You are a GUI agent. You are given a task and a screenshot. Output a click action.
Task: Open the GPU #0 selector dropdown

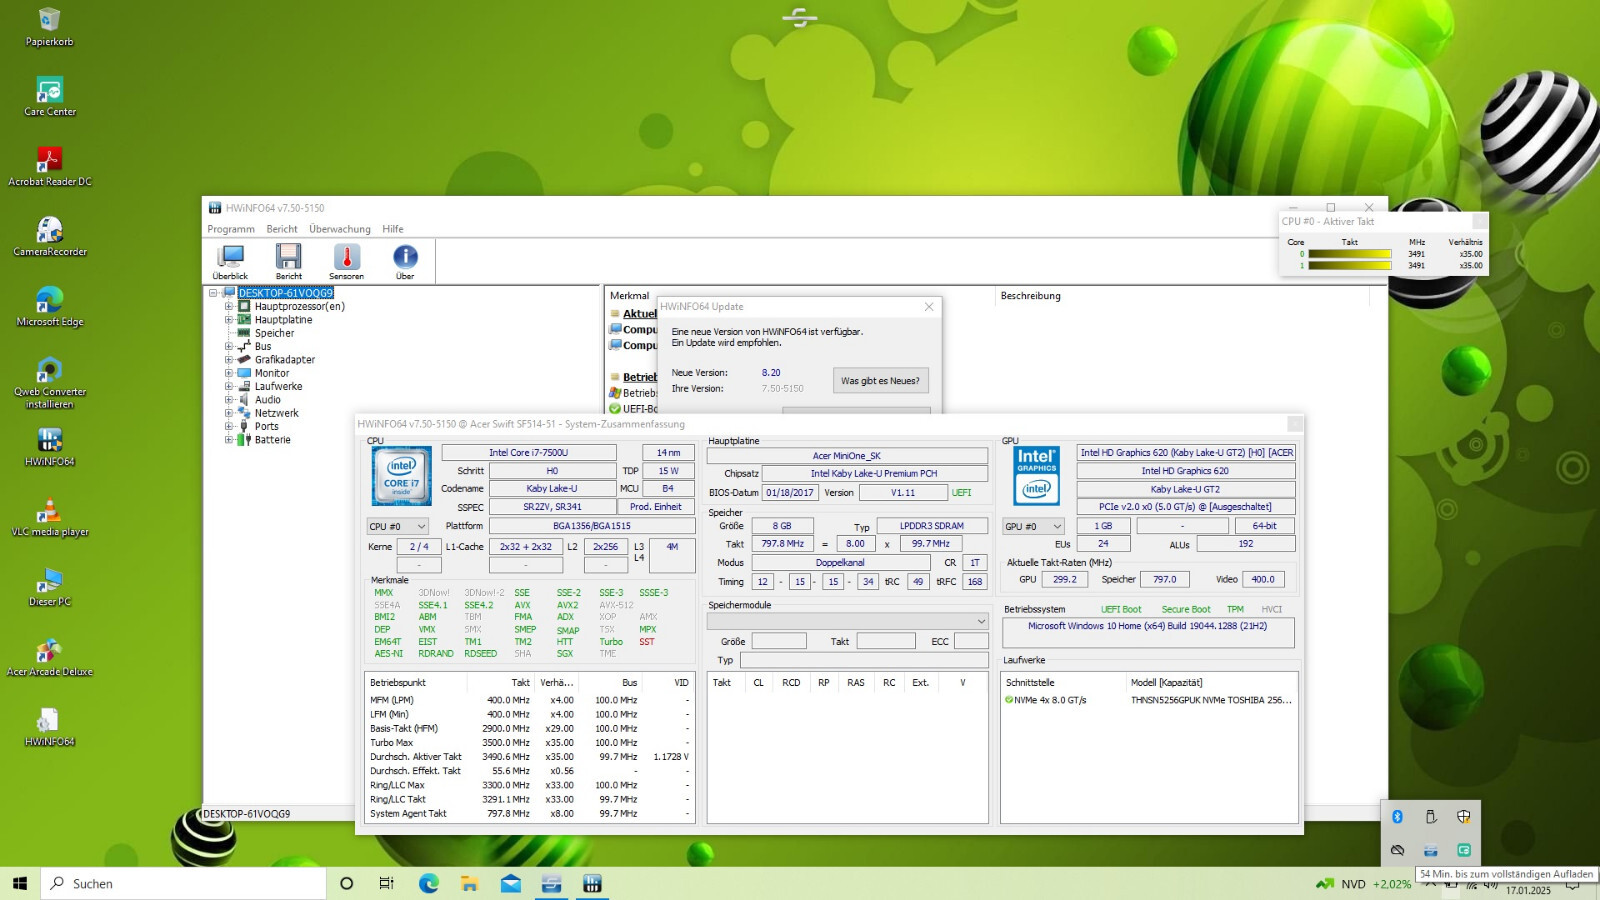coord(1033,526)
